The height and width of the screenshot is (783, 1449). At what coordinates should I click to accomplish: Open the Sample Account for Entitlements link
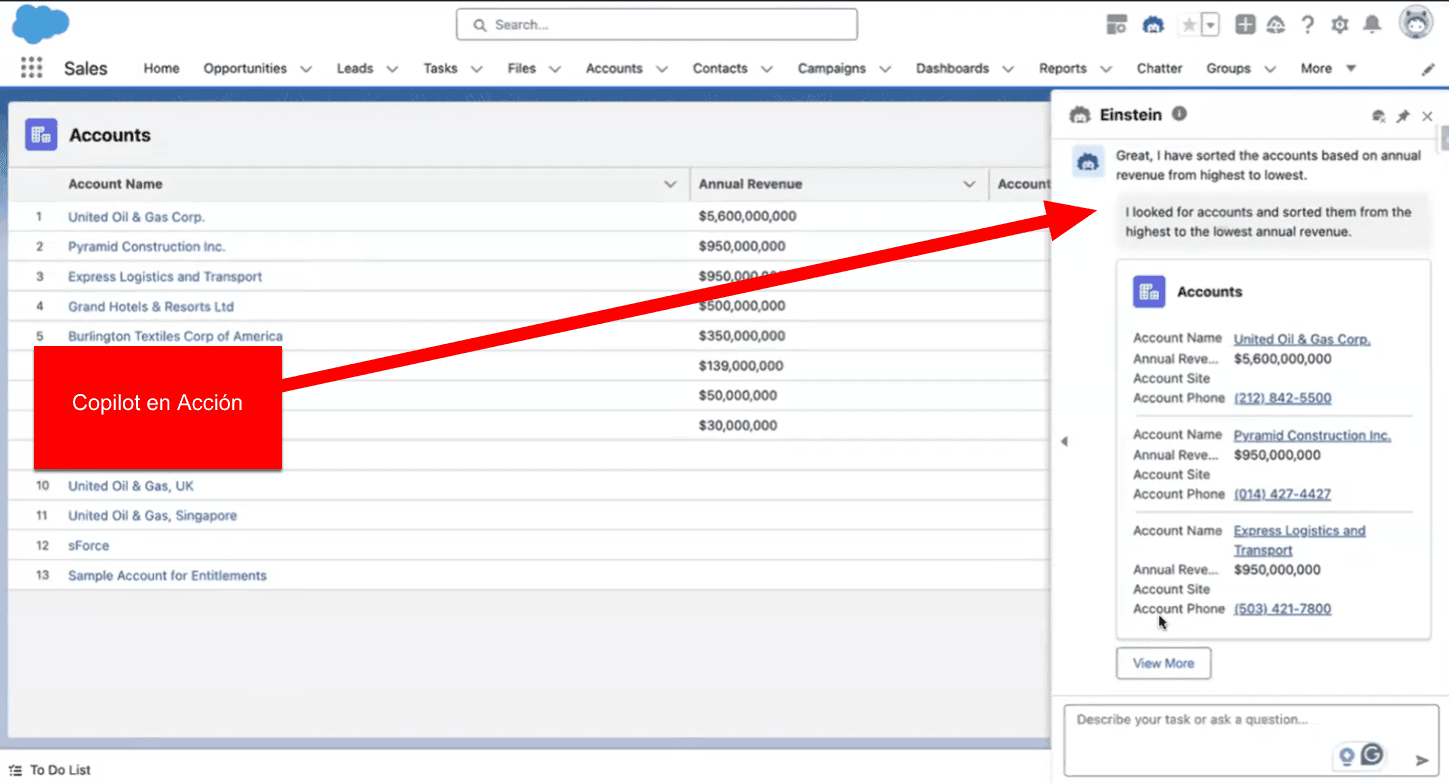coord(167,576)
